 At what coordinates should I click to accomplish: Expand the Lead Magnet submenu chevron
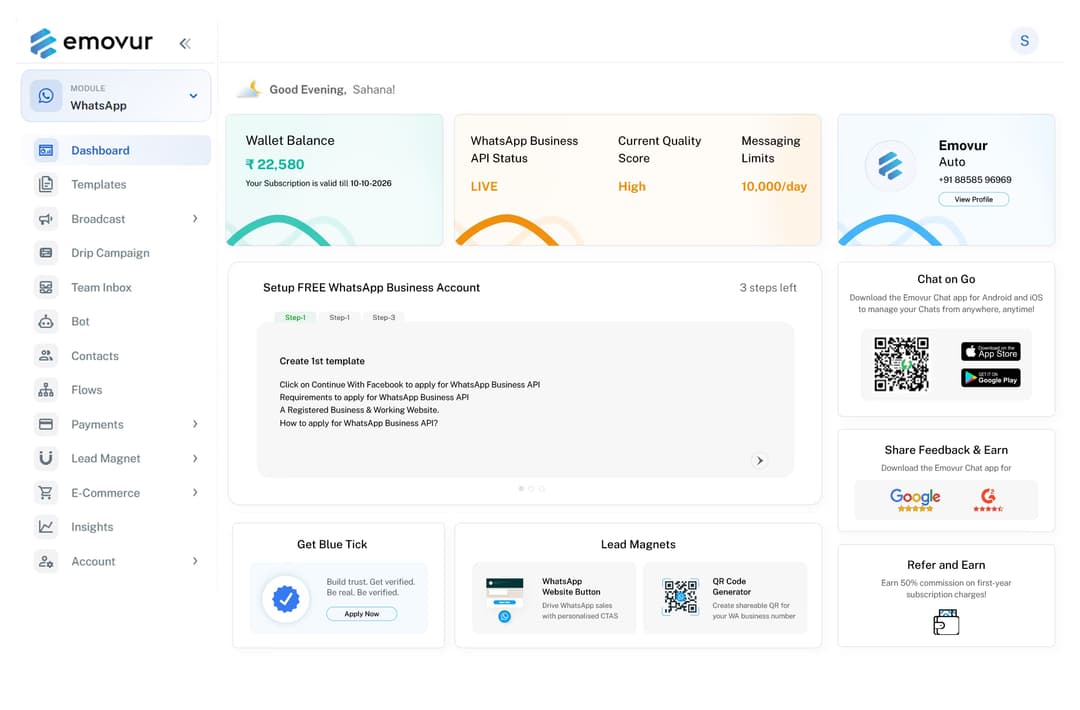pos(195,458)
